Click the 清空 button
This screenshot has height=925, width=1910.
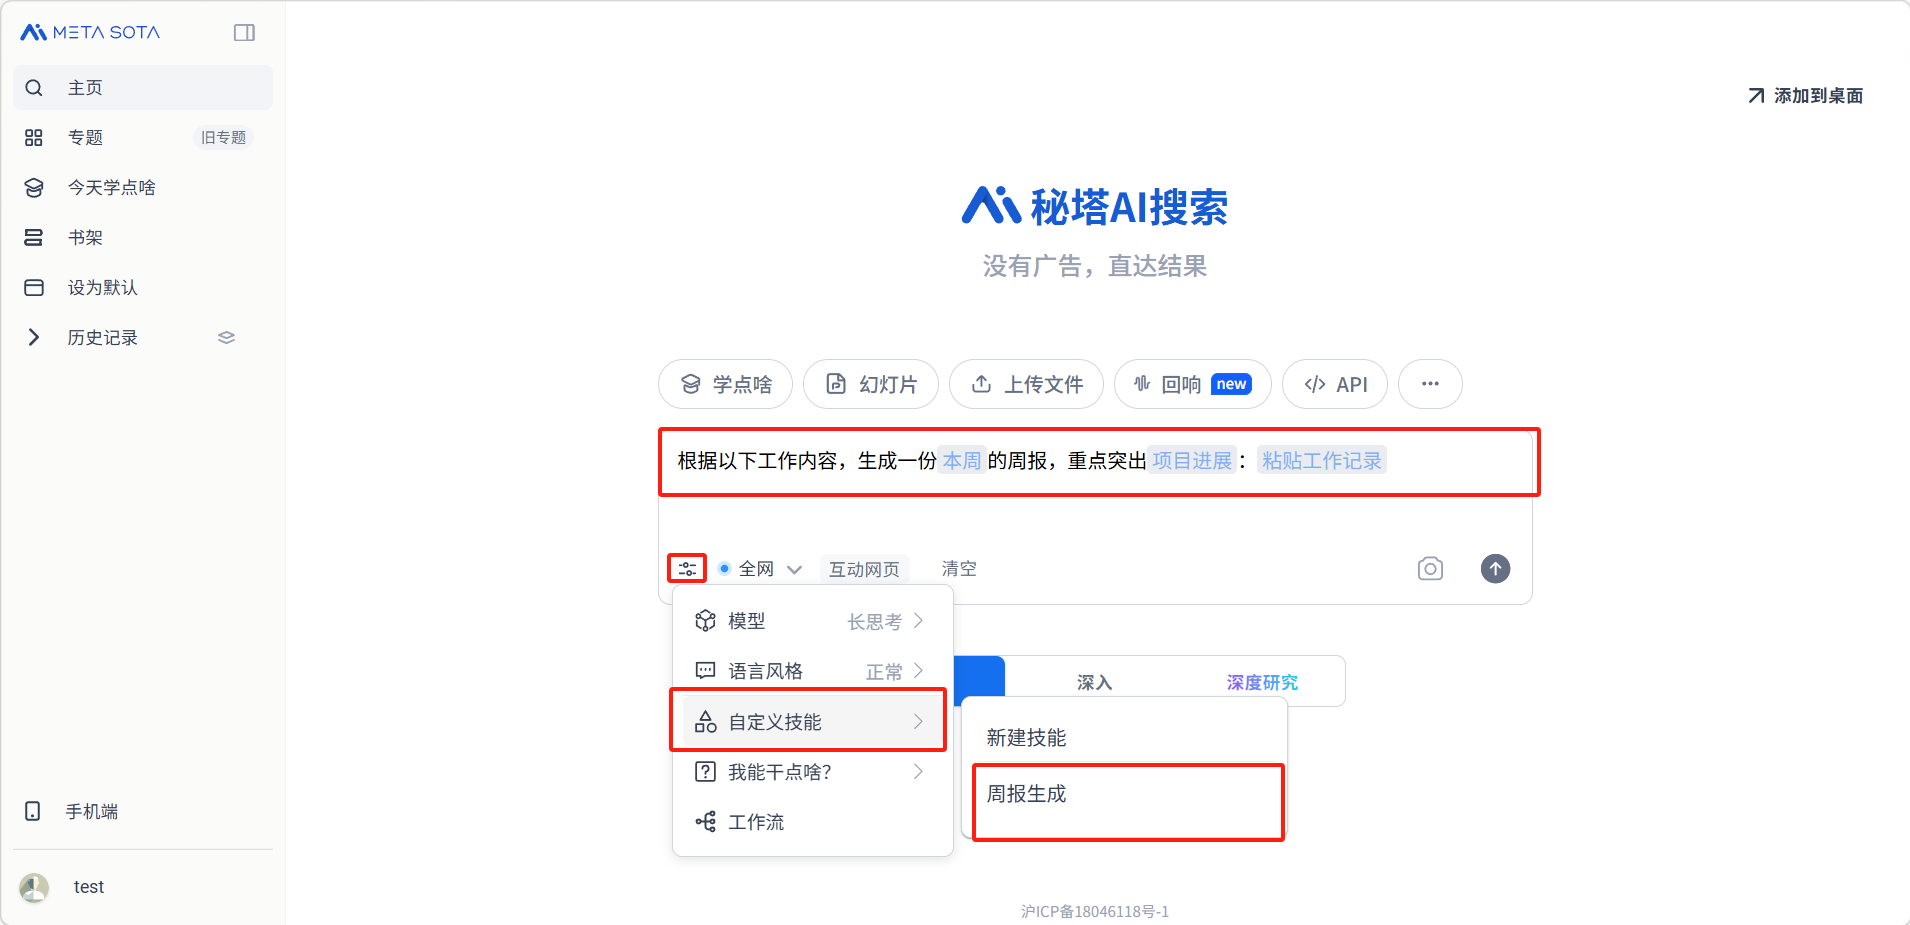958,569
